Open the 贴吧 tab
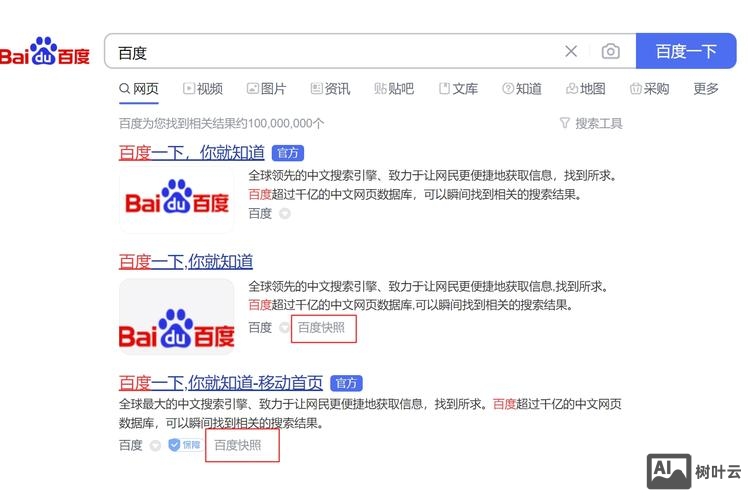 [394, 89]
